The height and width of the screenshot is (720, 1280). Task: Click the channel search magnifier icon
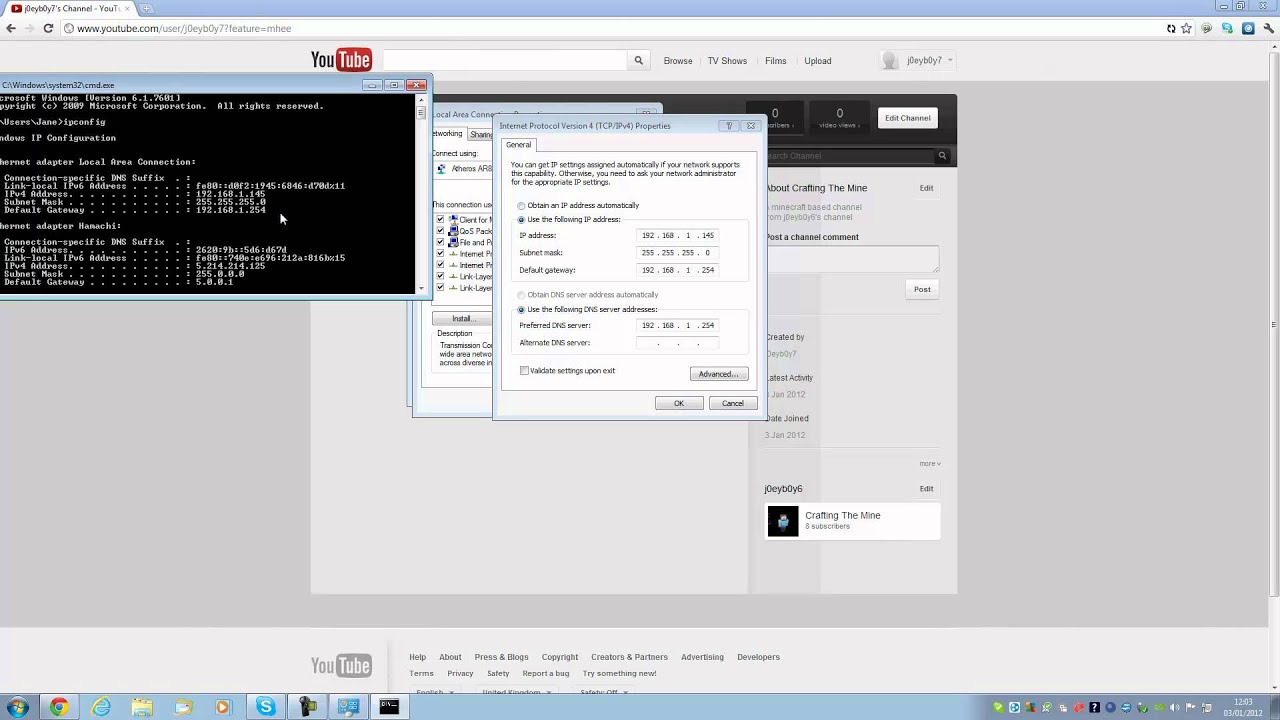pyautogui.click(x=942, y=156)
